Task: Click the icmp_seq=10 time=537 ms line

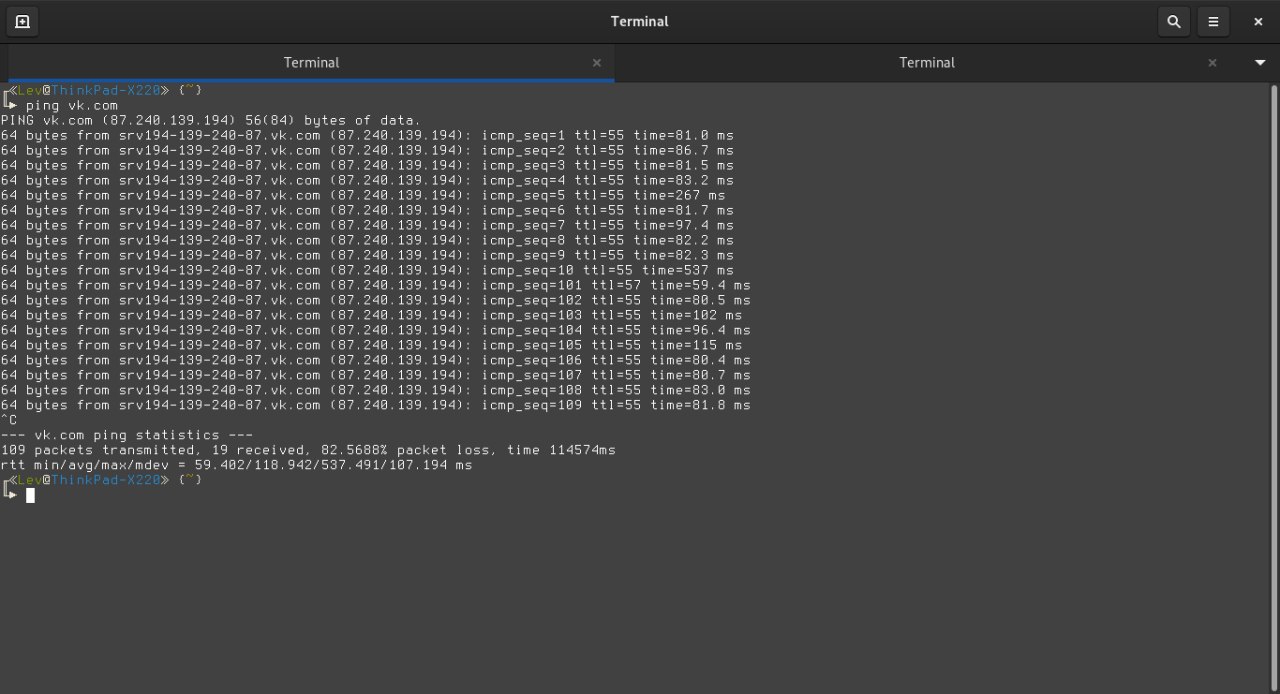Action: pyautogui.click(x=367, y=270)
